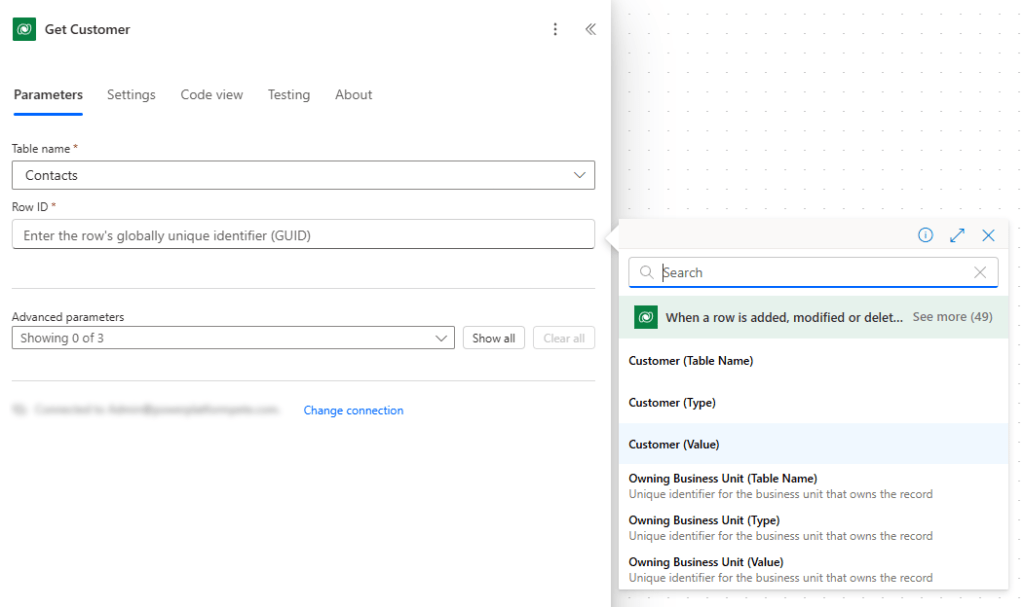
Task: Click the Change connection link
Action: (x=353, y=410)
